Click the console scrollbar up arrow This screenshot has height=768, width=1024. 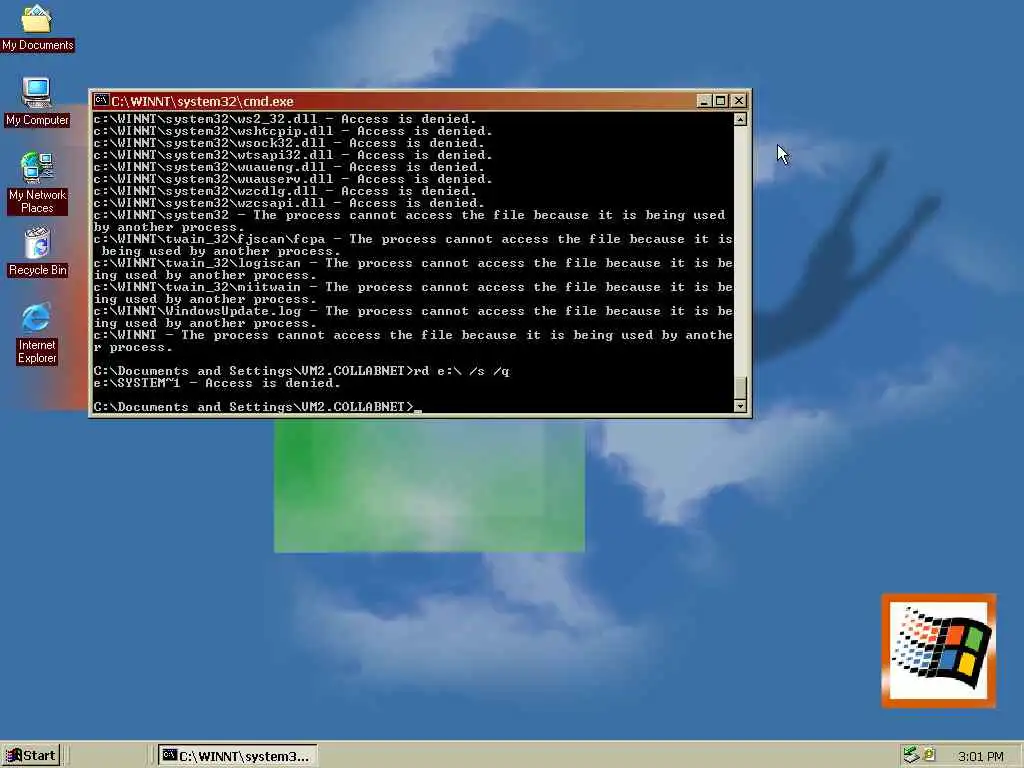(740, 119)
